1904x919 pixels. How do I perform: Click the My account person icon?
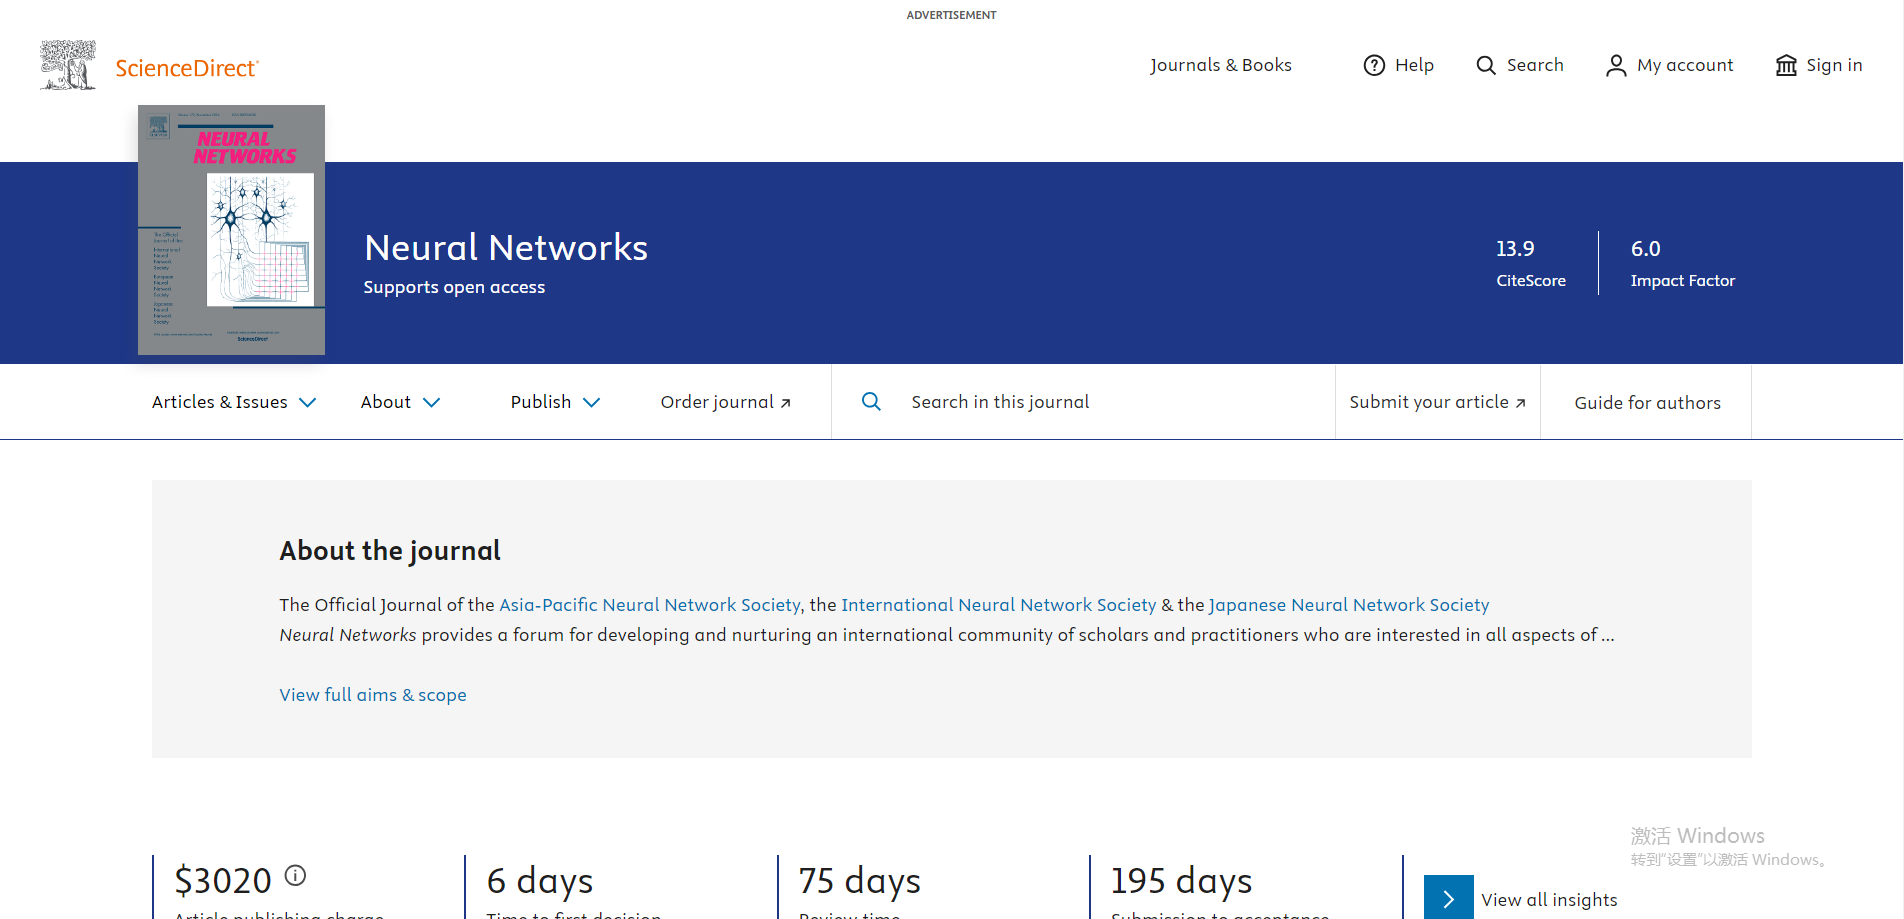(1616, 65)
